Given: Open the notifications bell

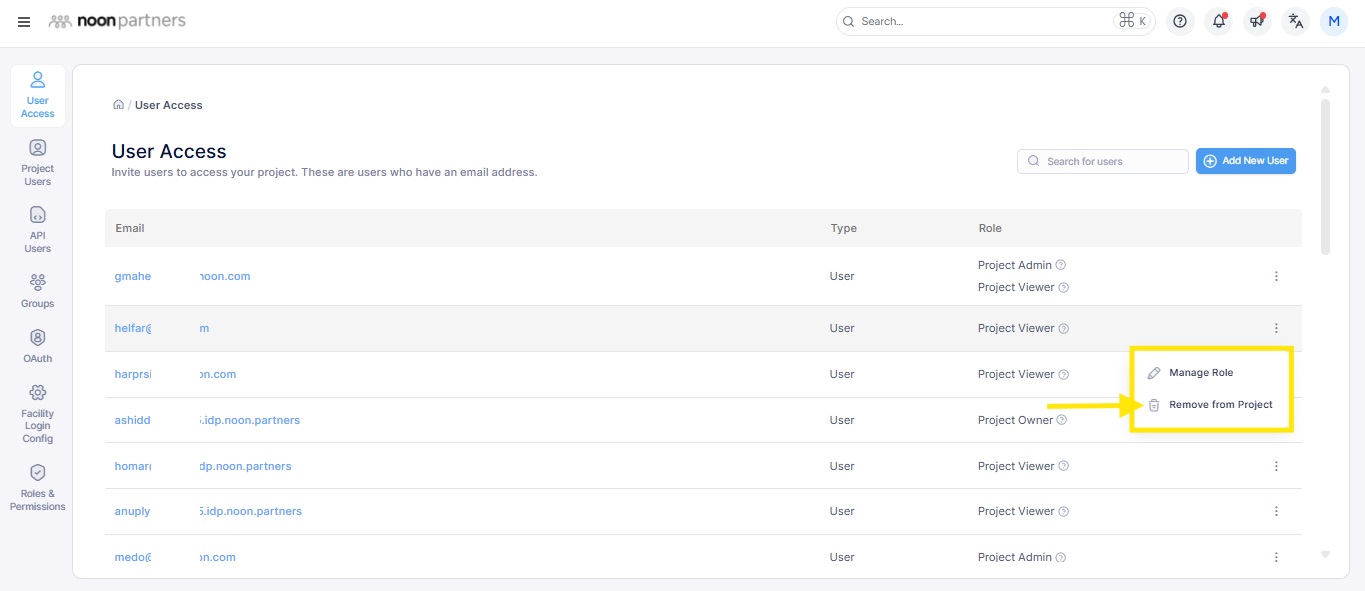Looking at the screenshot, I should coord(1218,21).
